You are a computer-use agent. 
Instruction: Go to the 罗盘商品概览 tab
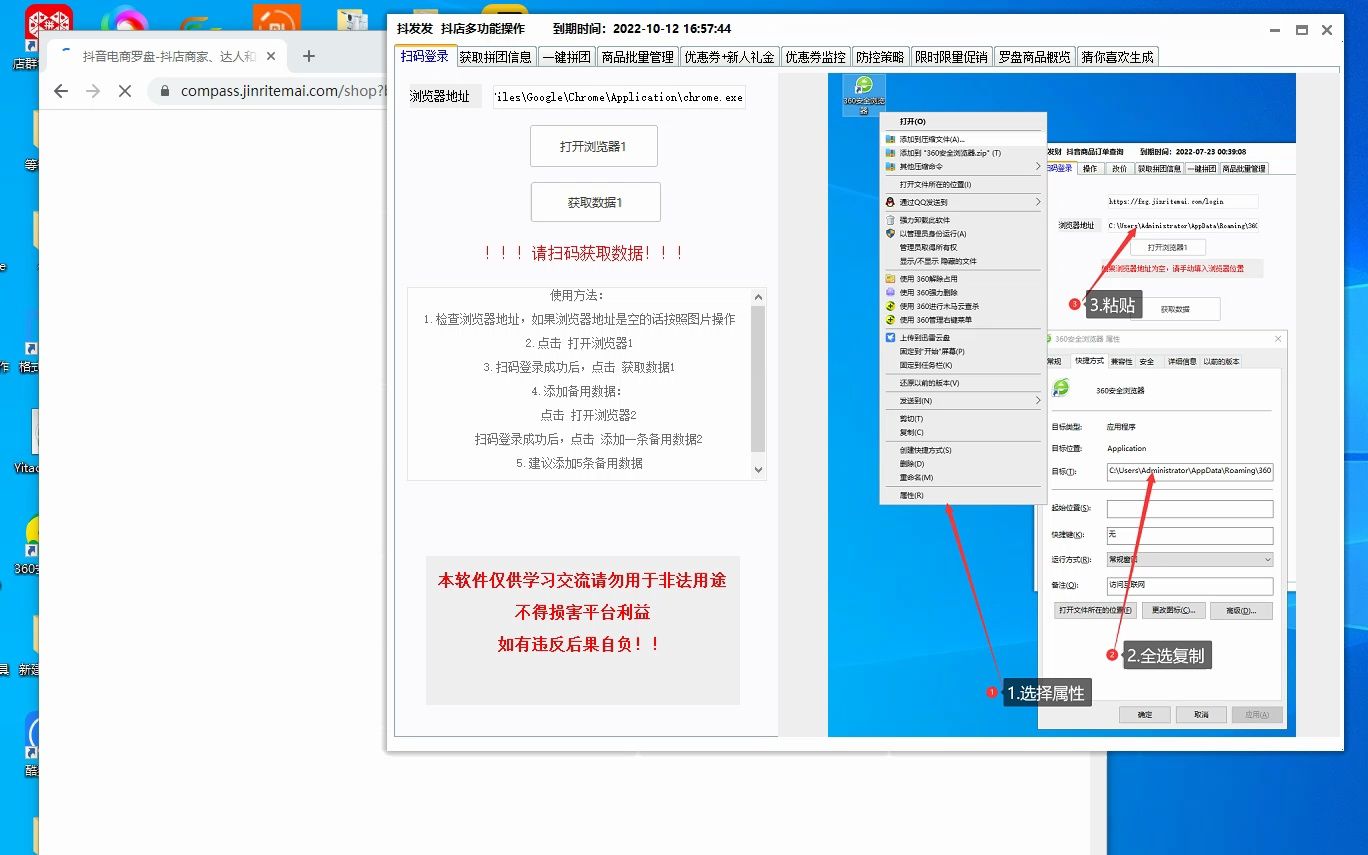point(1035,57)
